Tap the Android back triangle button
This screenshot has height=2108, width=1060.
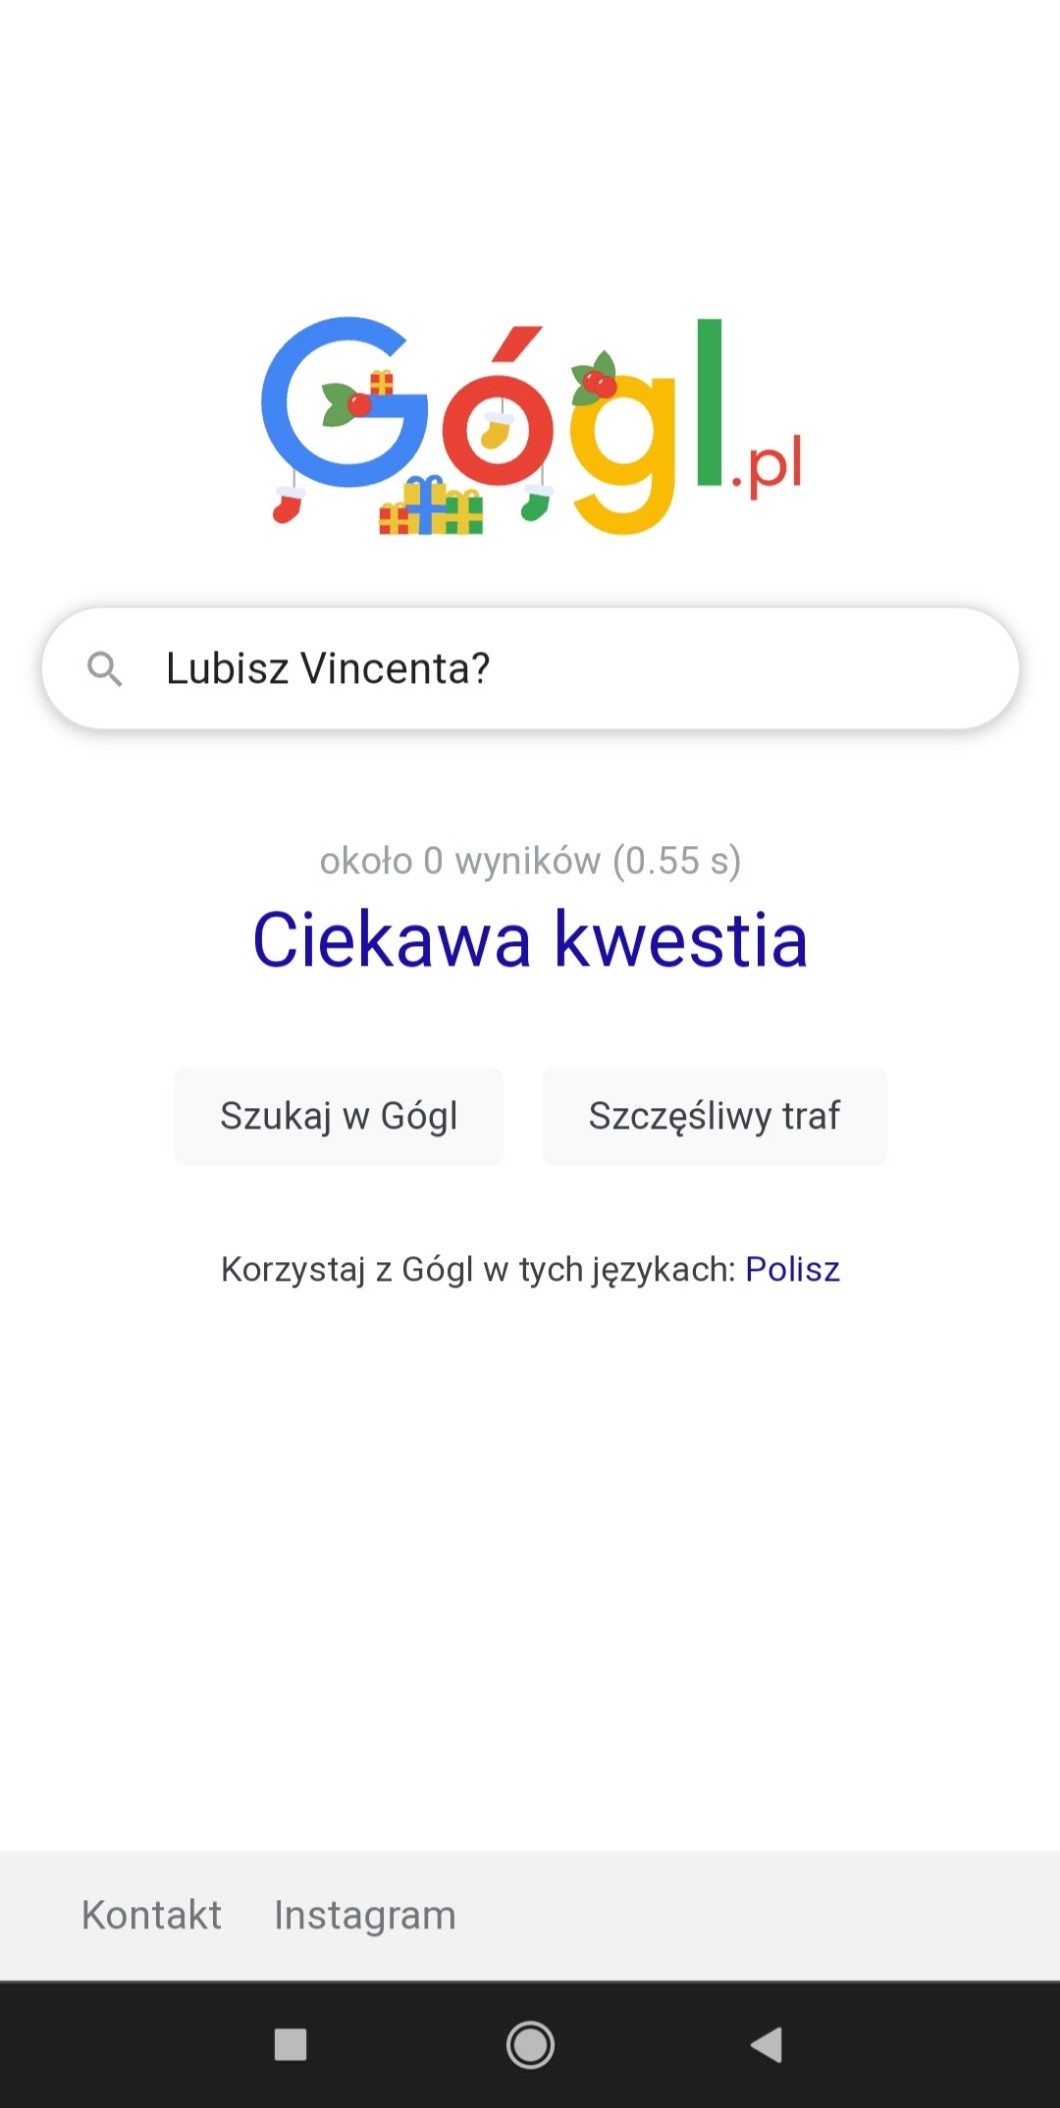tap(767, 2045)
